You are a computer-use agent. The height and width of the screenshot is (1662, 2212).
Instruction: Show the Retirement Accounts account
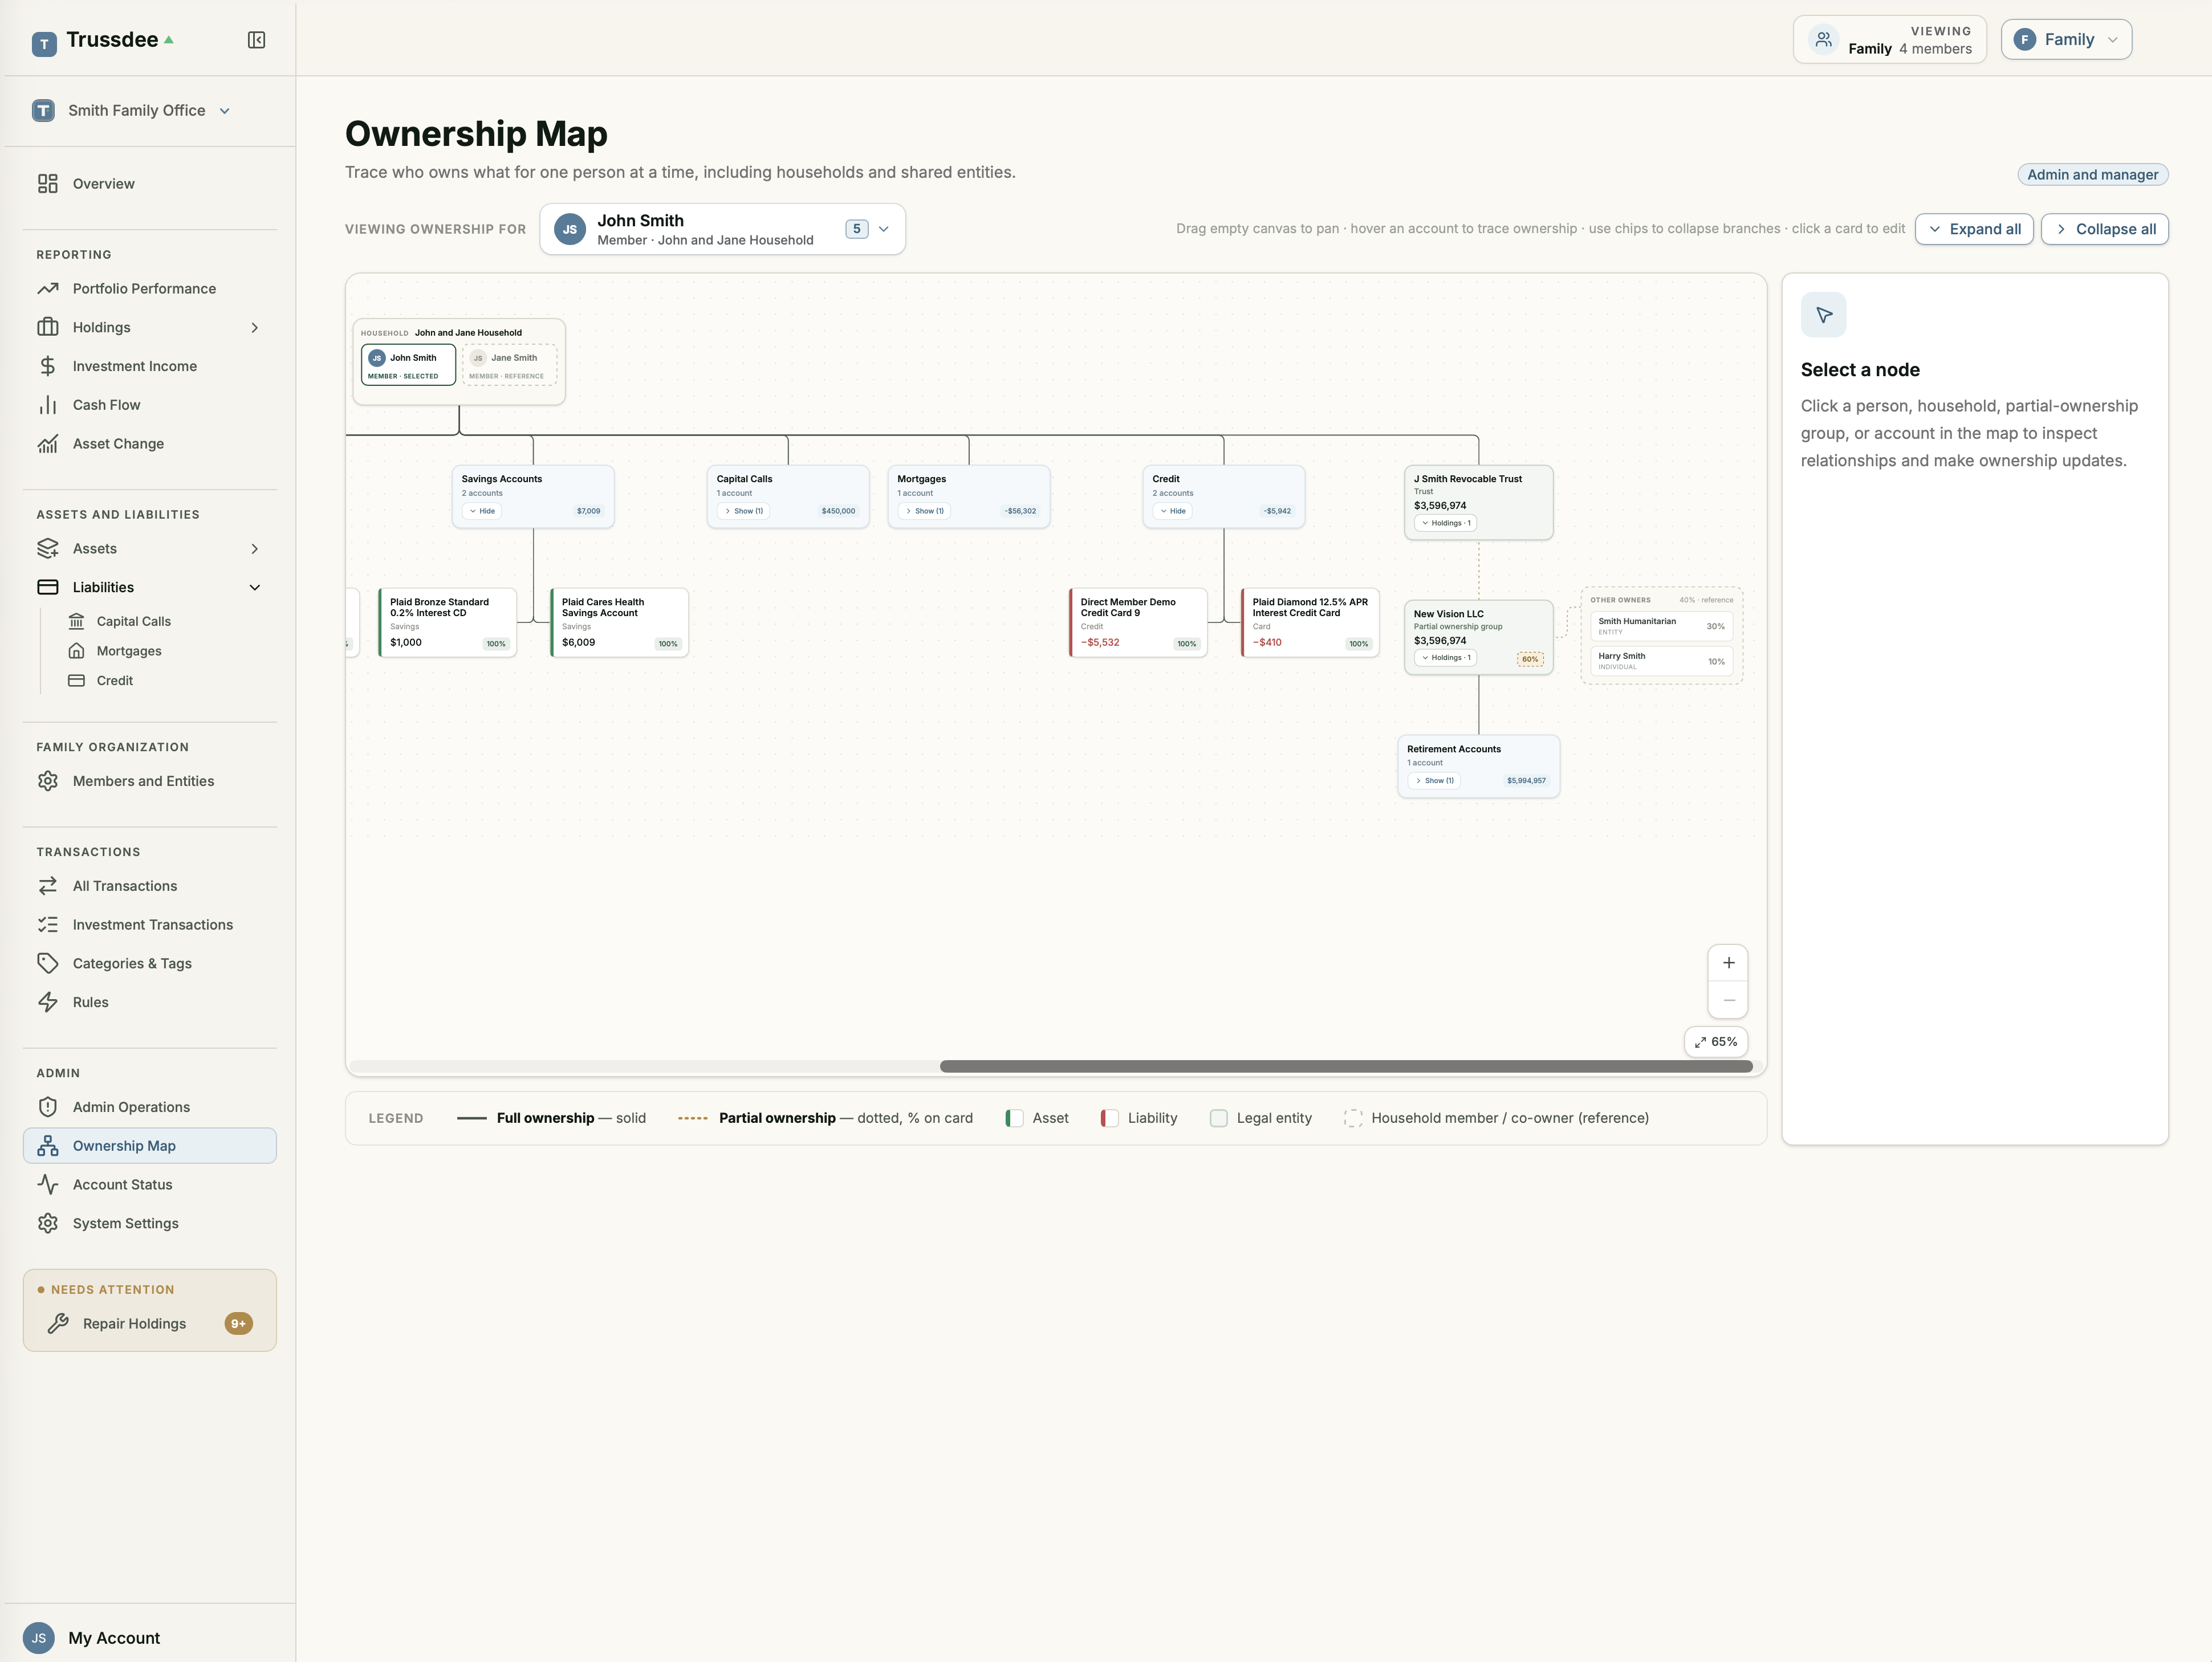click(1434, 781)
